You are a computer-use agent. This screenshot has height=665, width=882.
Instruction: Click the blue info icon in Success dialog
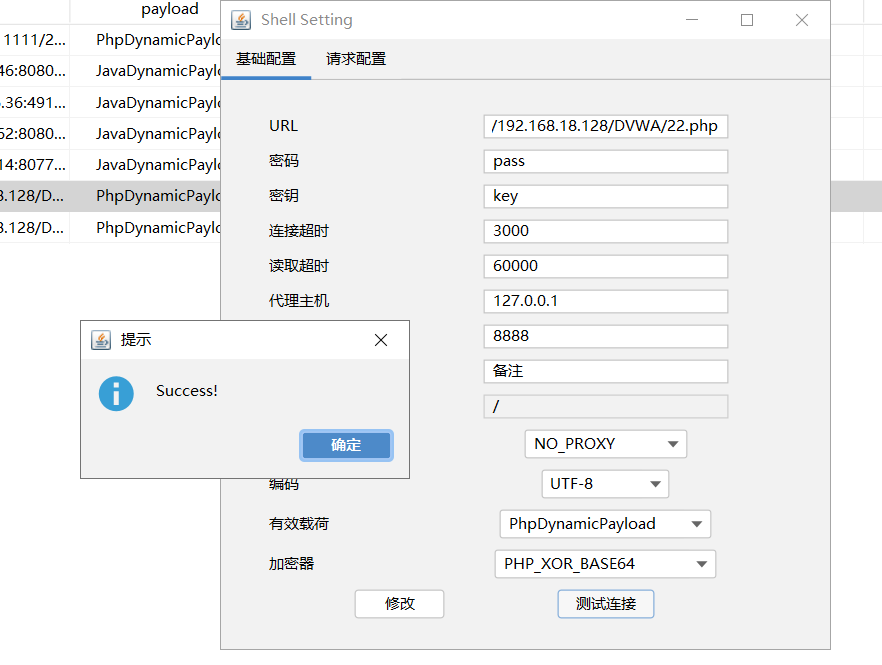pos(116,394)
